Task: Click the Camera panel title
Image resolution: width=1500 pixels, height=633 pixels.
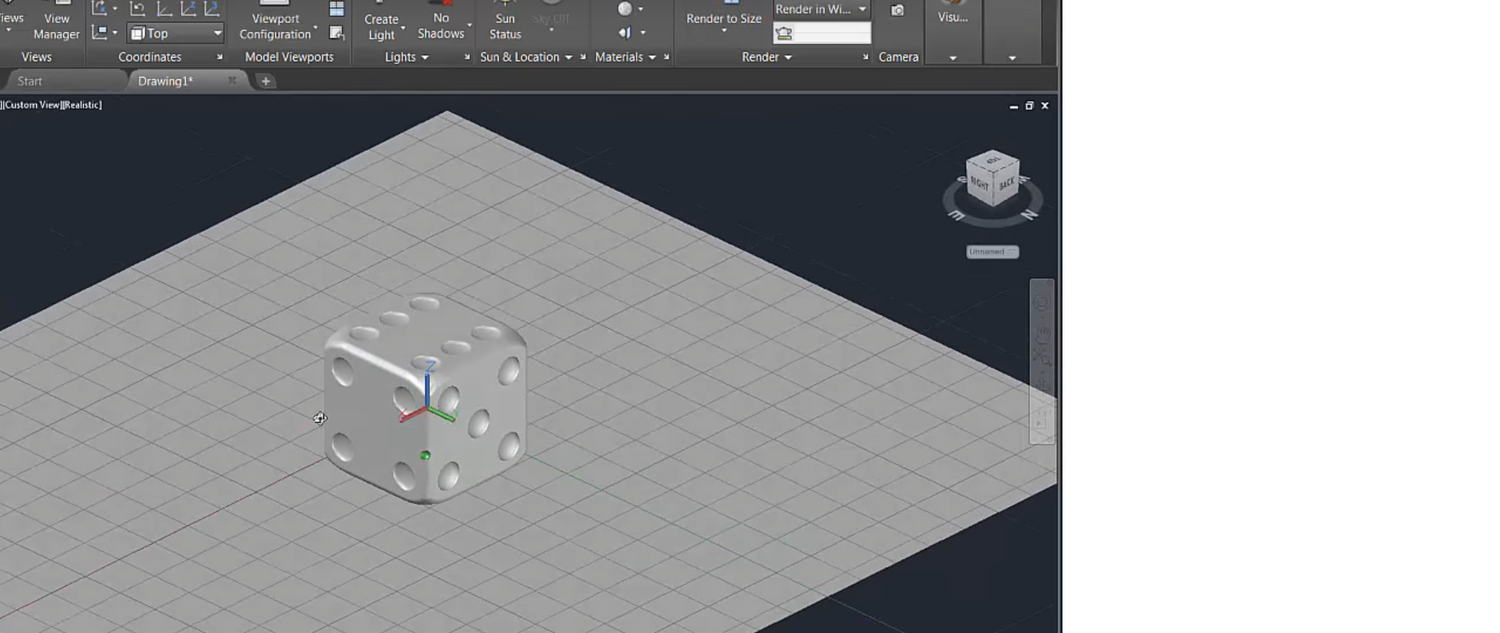Action: click(x=898, y=57)
